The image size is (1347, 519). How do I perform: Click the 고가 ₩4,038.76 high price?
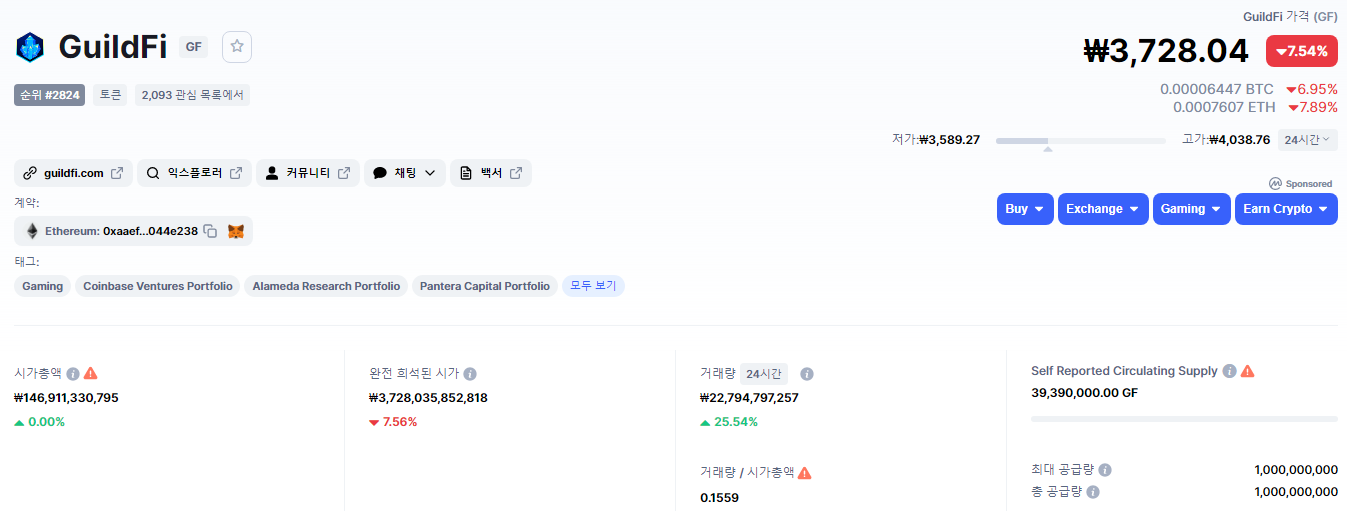(1226, 140)
